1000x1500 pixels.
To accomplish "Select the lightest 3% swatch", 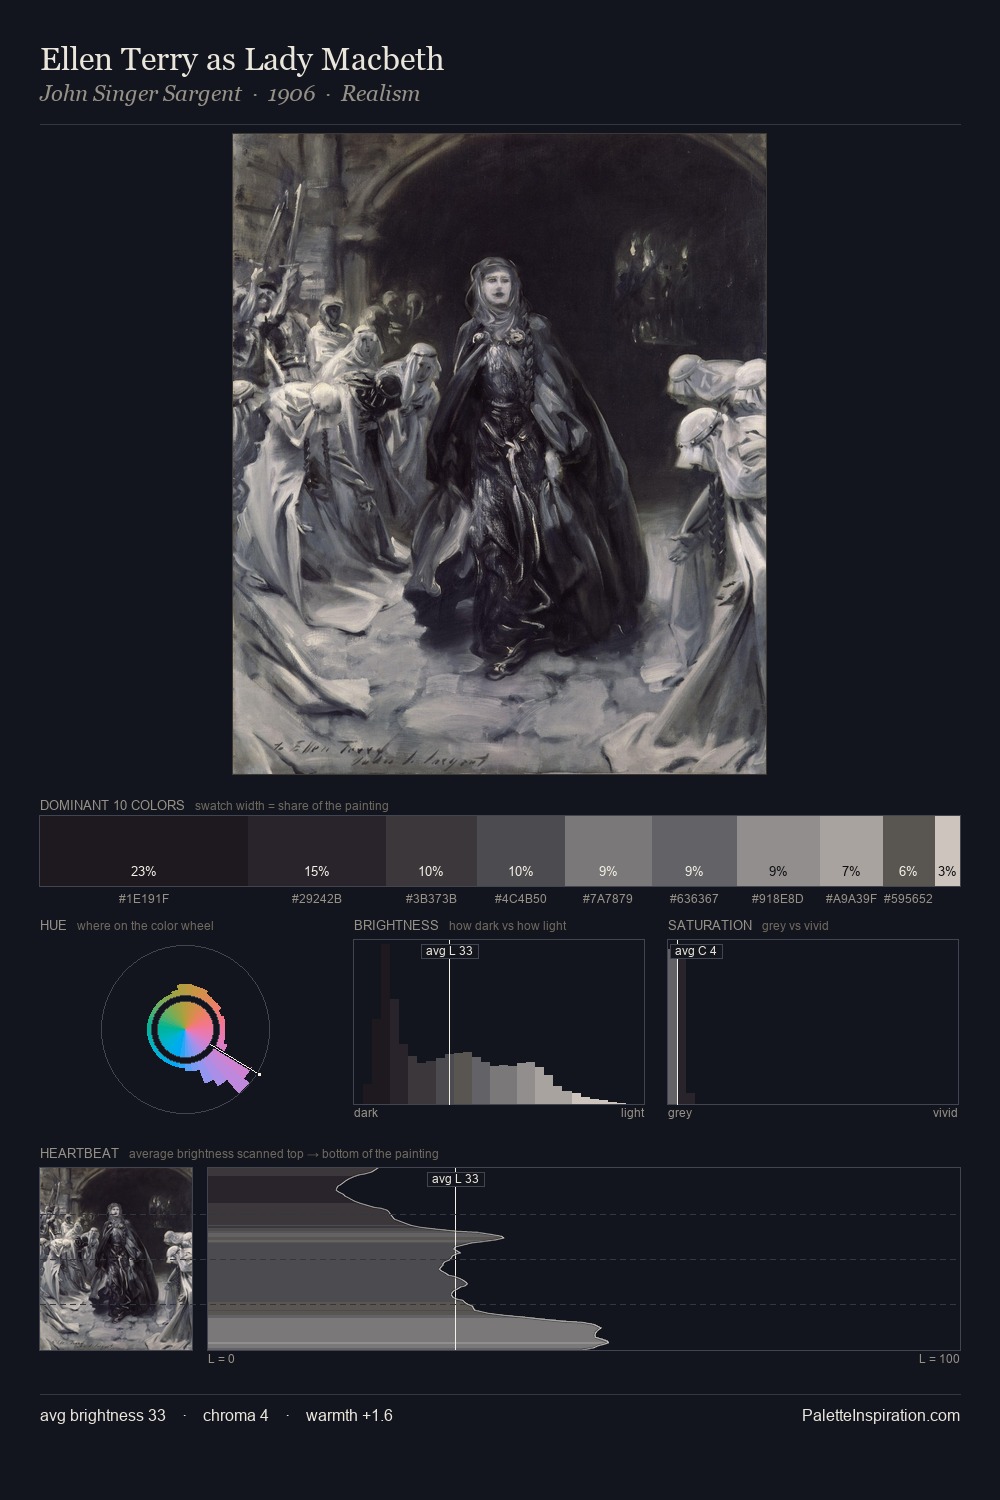I will (947, 851).
